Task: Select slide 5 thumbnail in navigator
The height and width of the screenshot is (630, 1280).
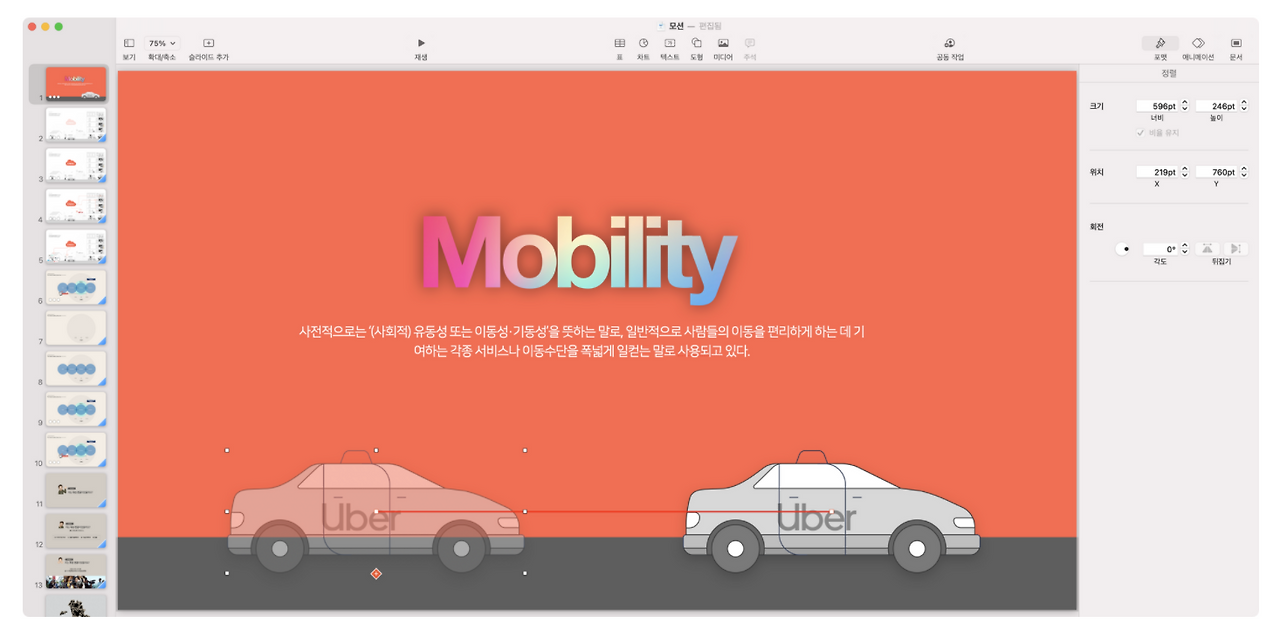Action: point(76,246)
